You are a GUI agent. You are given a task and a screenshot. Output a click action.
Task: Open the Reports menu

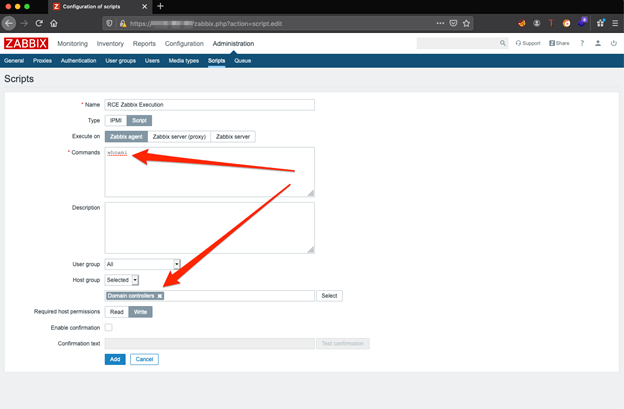(144, 43)
